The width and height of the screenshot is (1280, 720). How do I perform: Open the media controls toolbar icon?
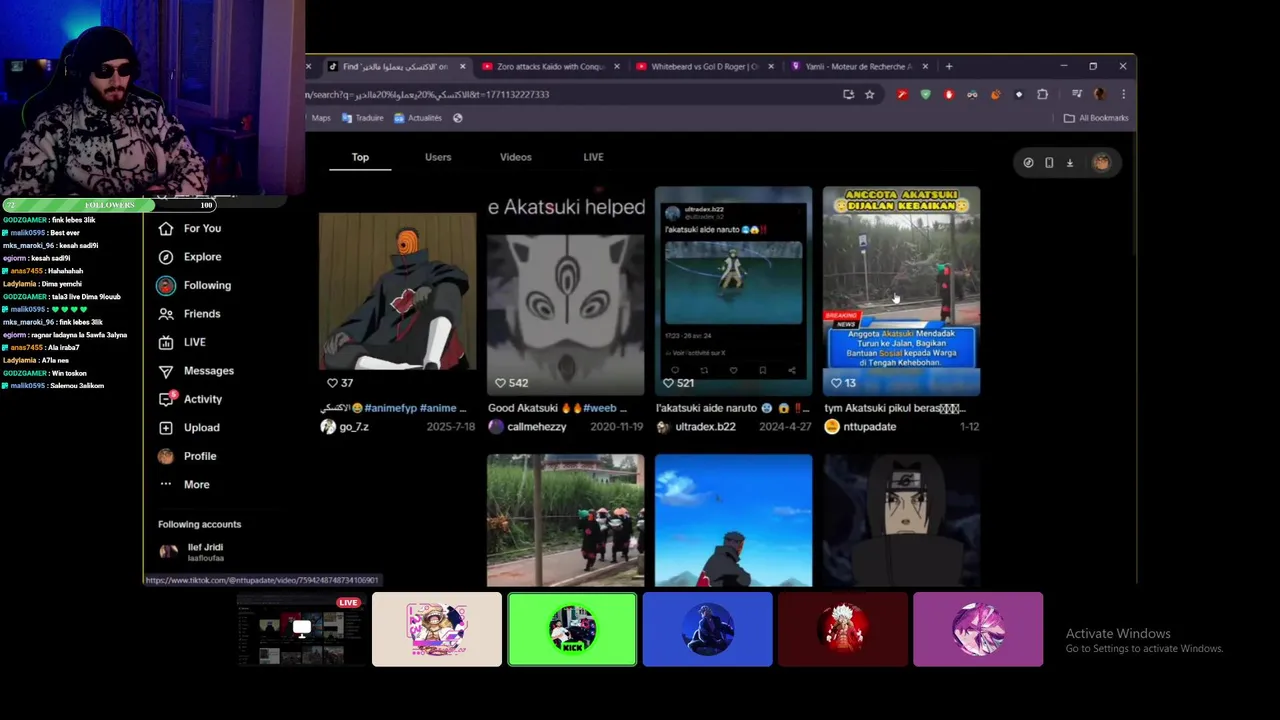[x=1077, y=94]
